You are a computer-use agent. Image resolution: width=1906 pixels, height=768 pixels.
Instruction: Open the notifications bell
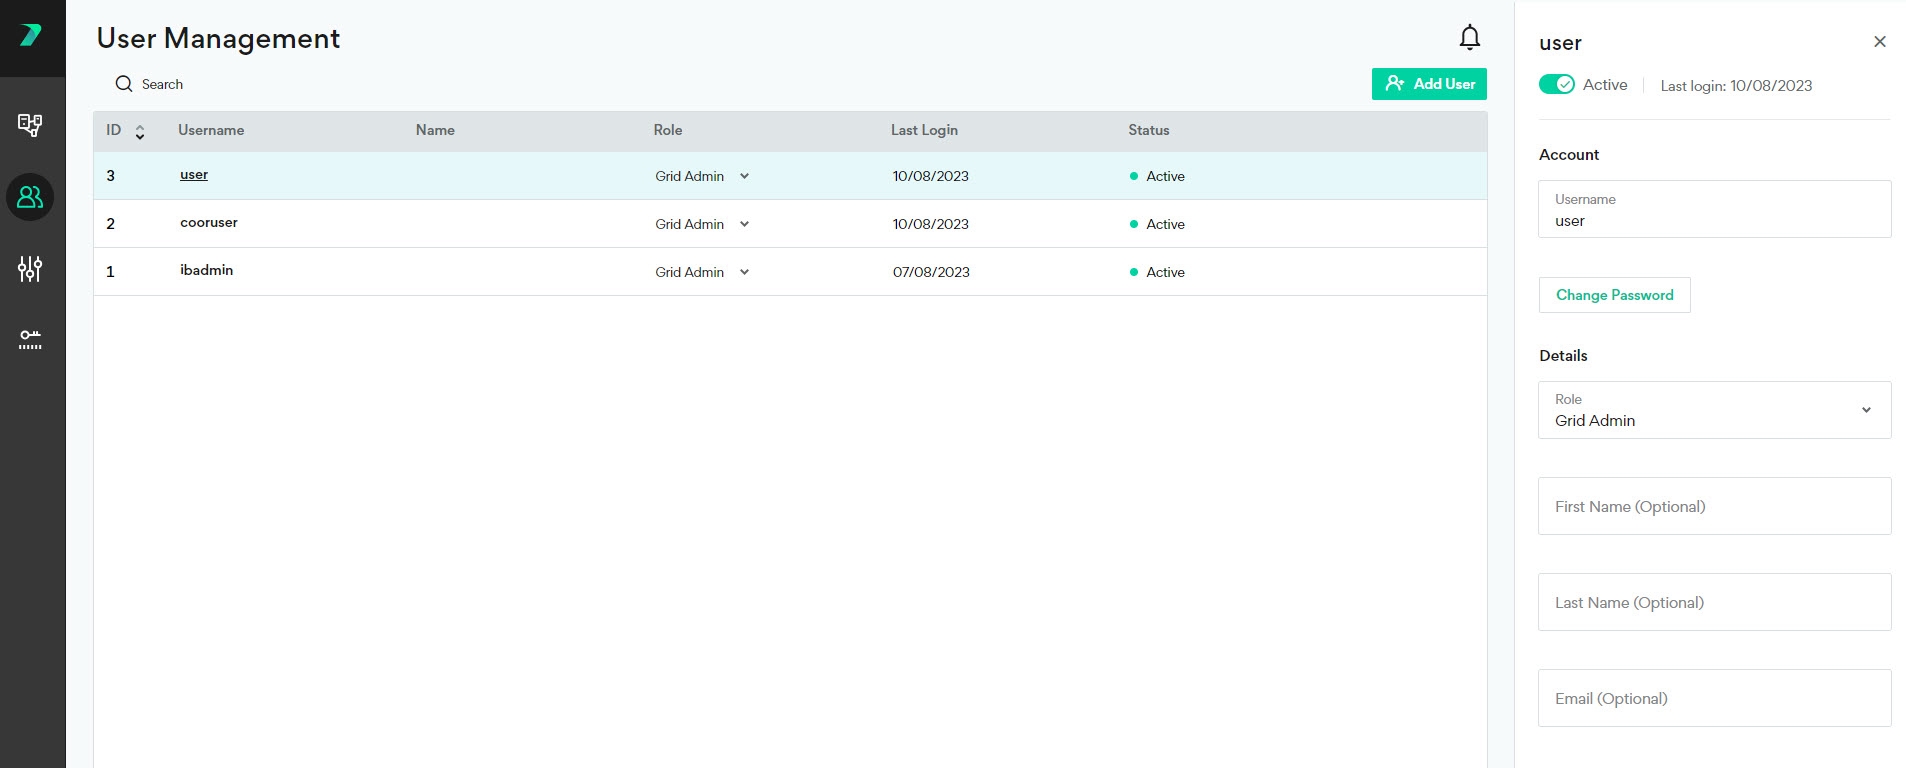(1469, 38)
